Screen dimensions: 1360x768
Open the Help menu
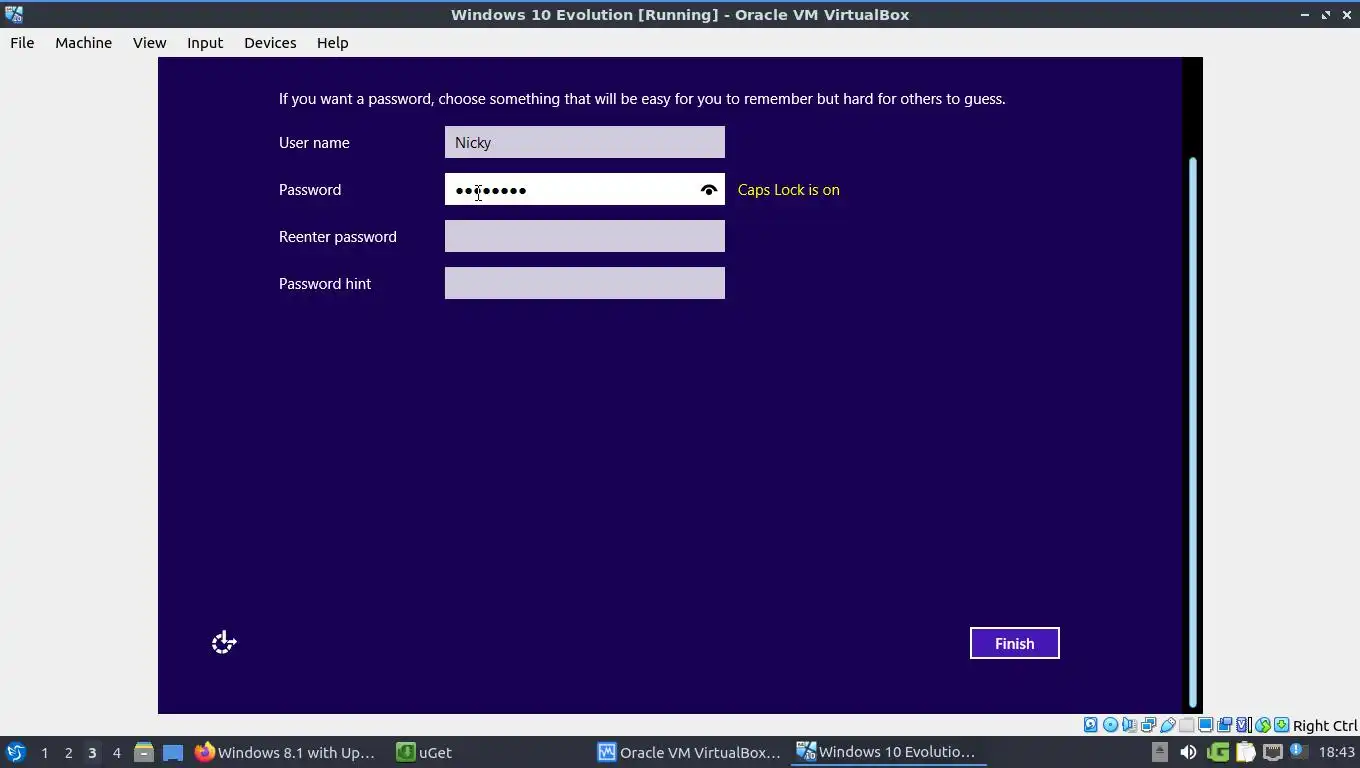tap(332, 43)
